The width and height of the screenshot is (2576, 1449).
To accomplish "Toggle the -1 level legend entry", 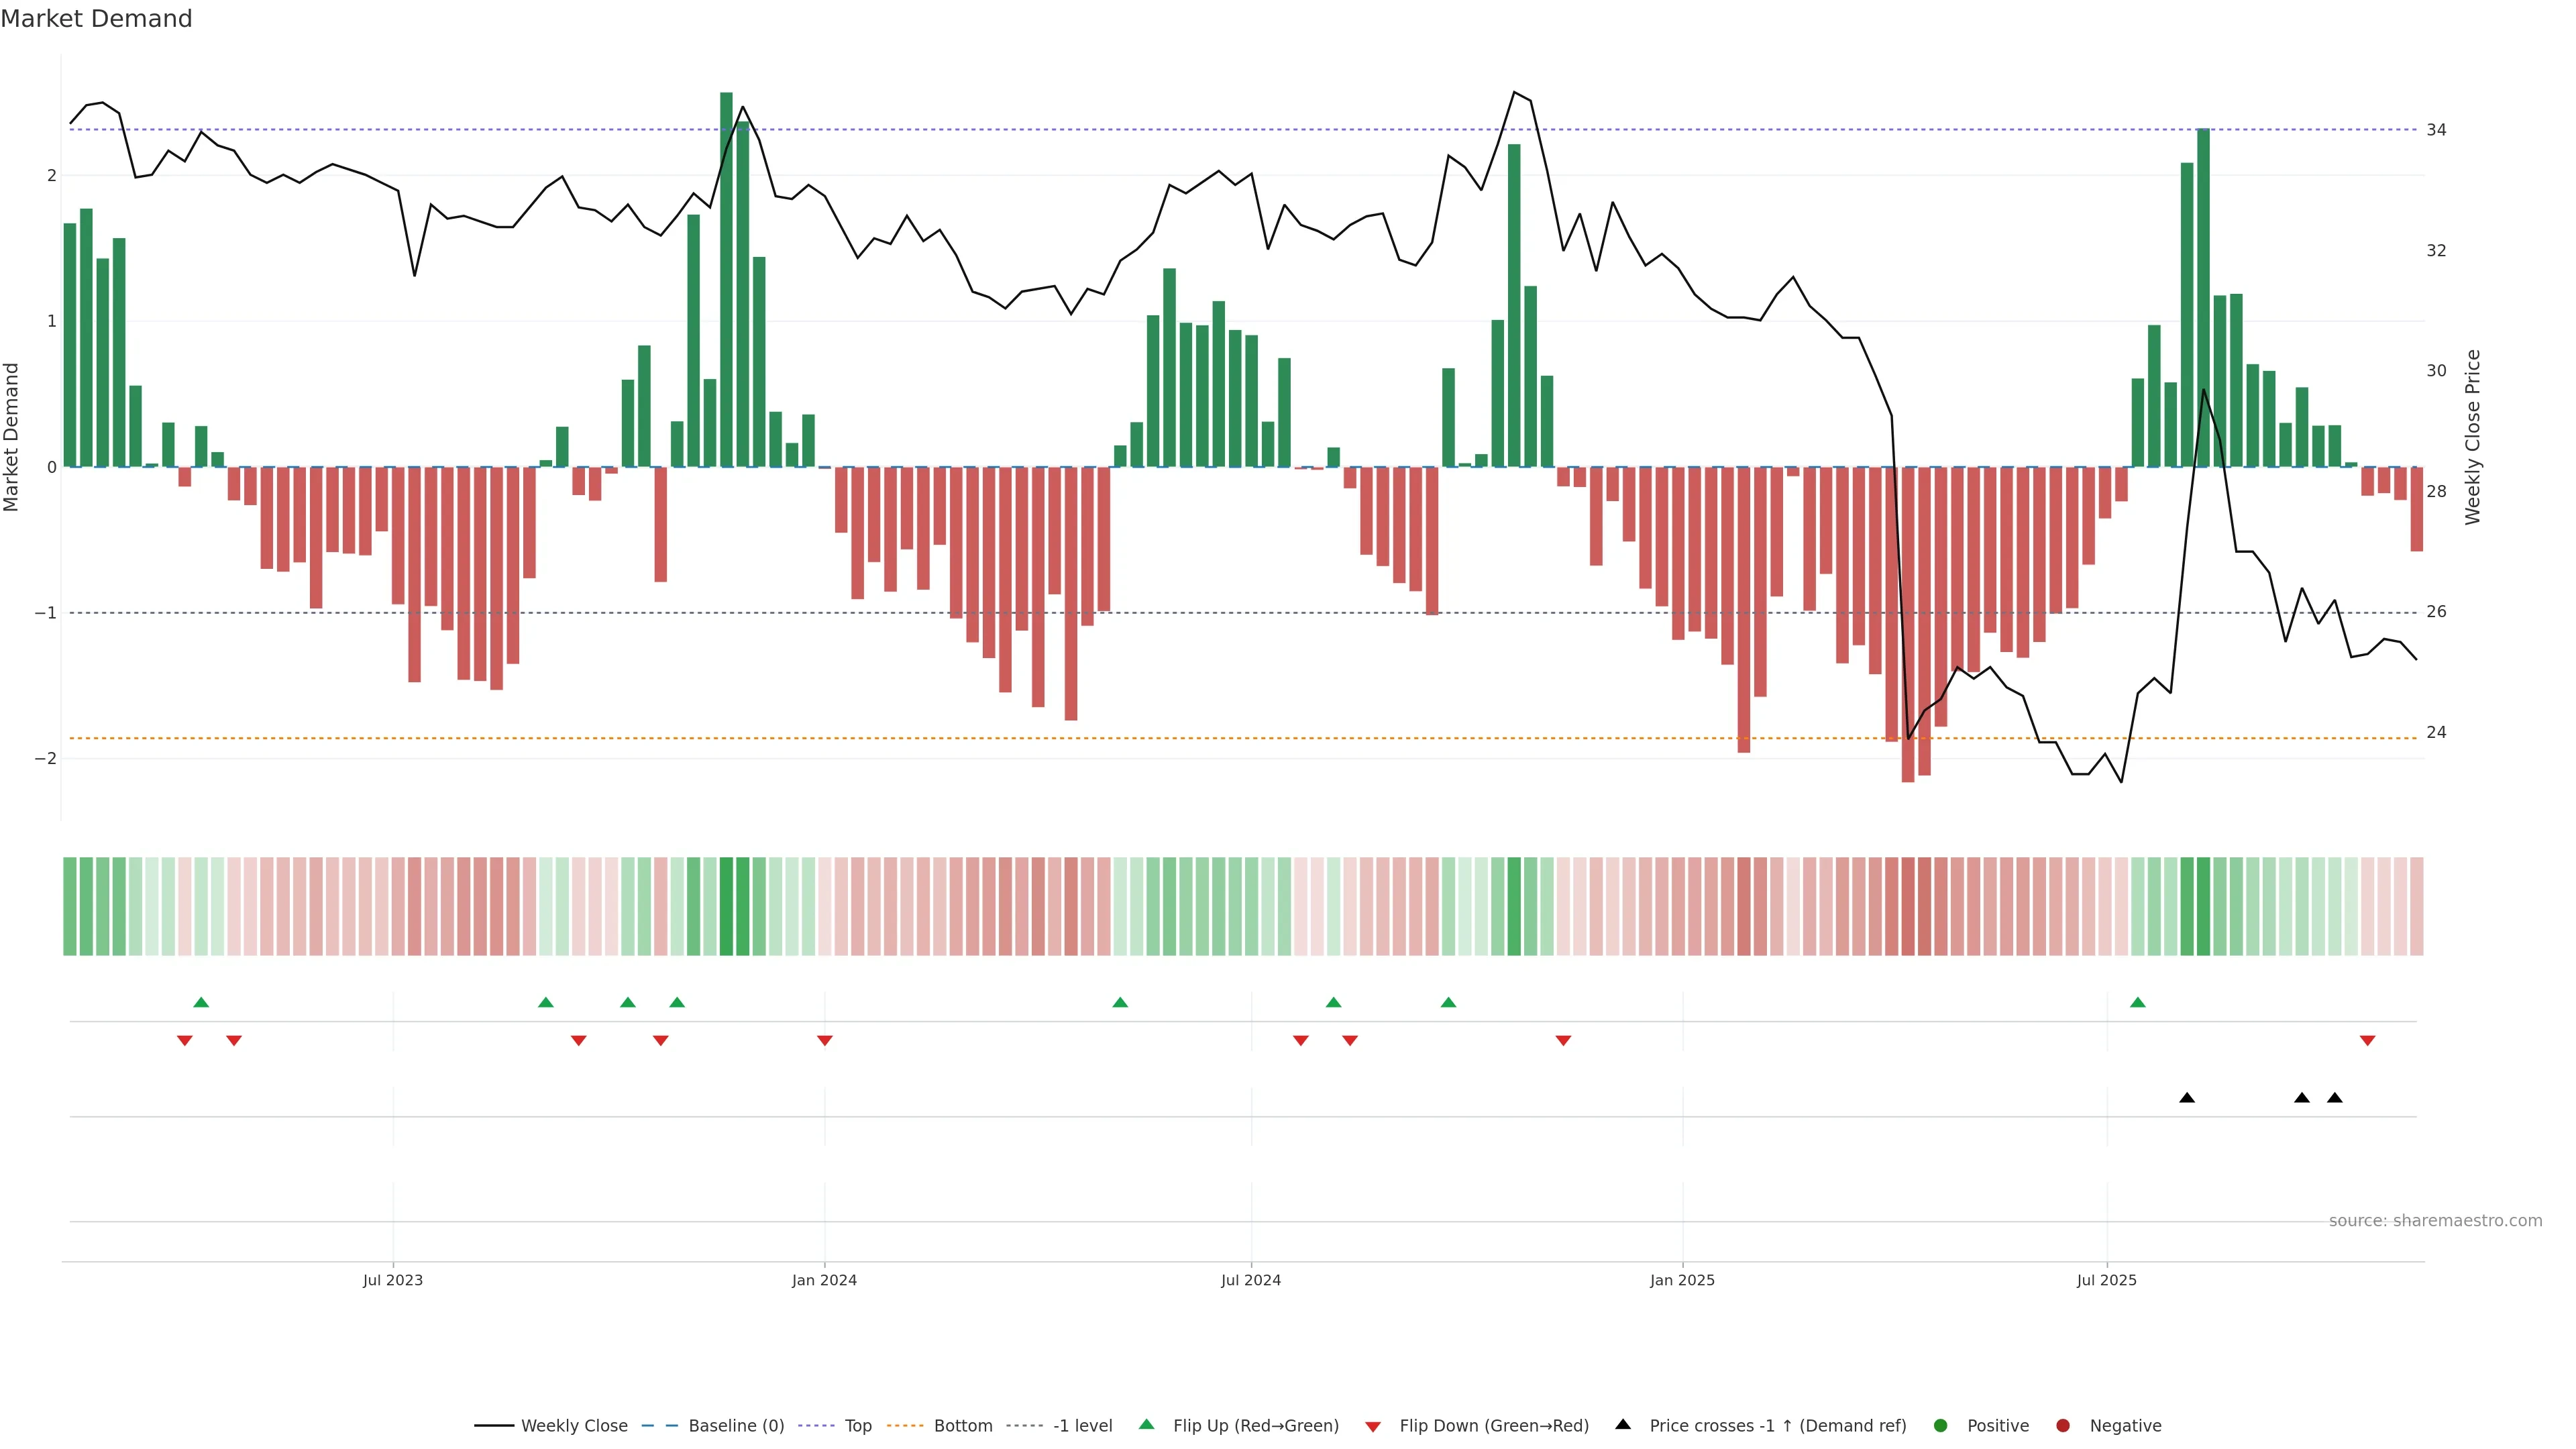I will point(1082,1425).
